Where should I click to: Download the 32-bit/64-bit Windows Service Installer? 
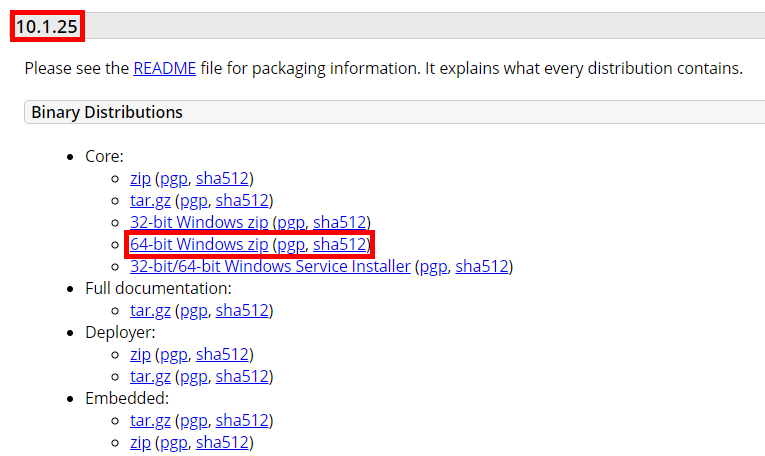[270, 266]
